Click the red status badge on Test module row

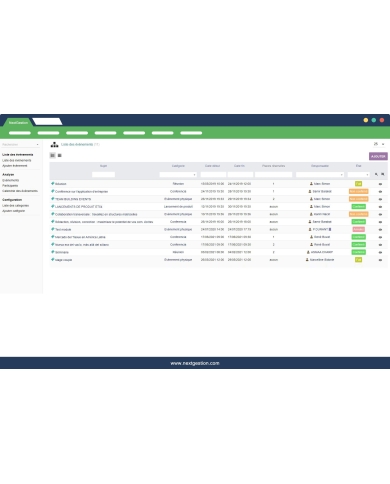(358, 229)
